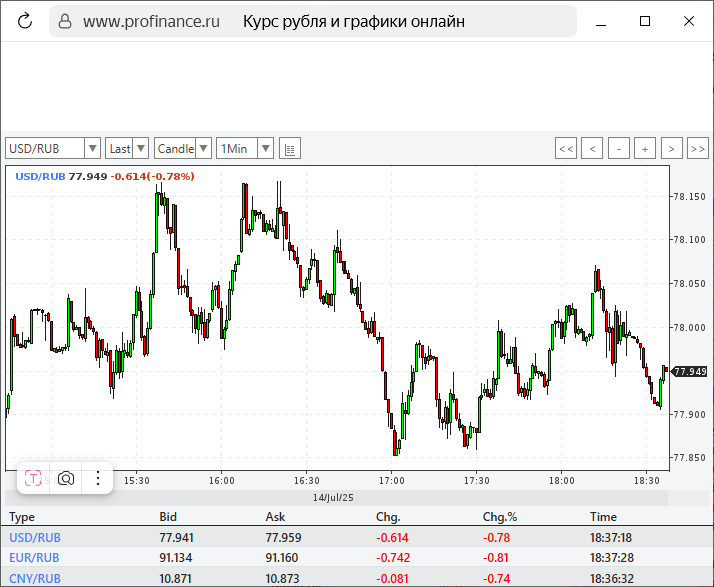
Task: Open the USD/RUB instrument dropdown
Action: (53, 148)
